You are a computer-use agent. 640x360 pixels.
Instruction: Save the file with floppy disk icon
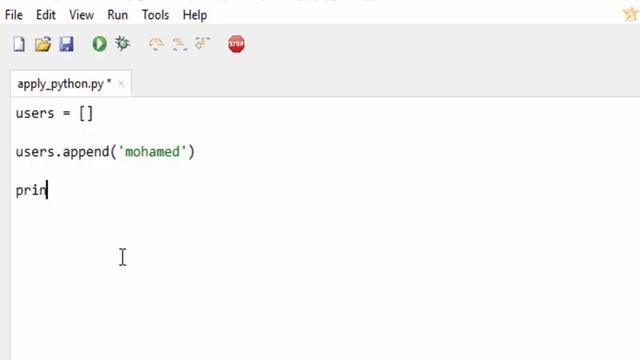67,44
